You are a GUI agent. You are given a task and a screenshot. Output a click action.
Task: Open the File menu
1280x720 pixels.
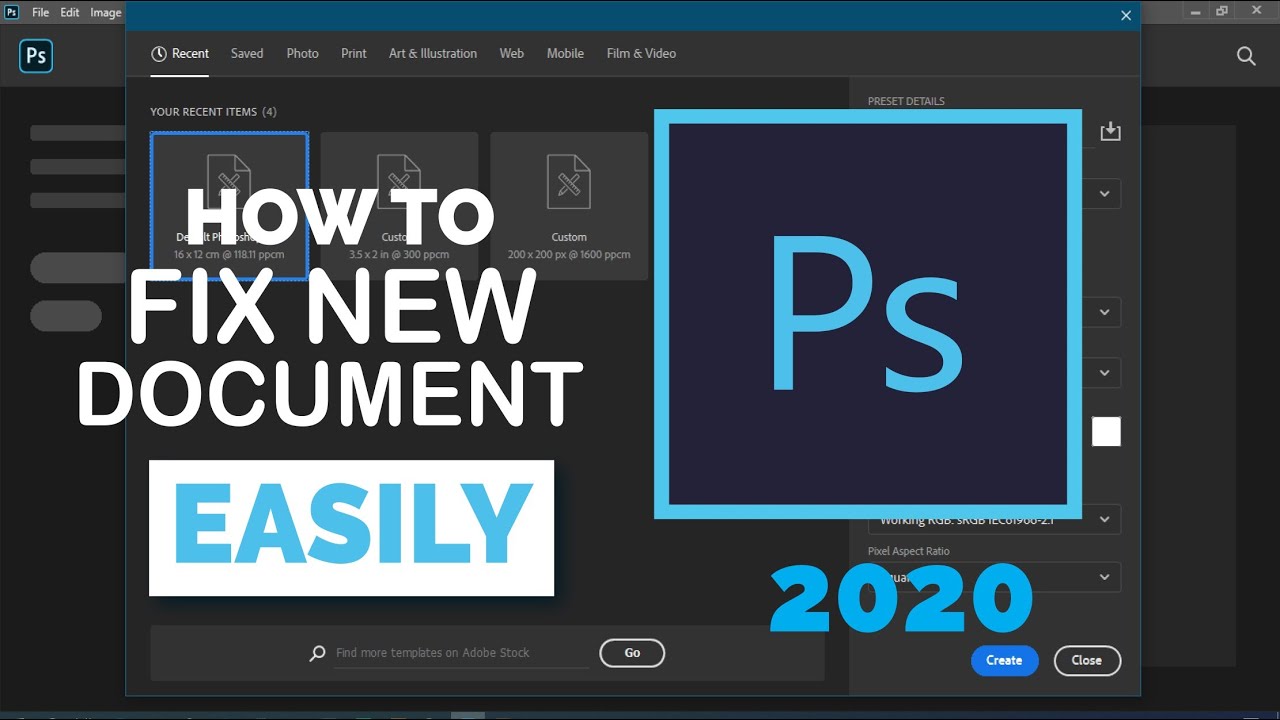[x=40, y=12]
